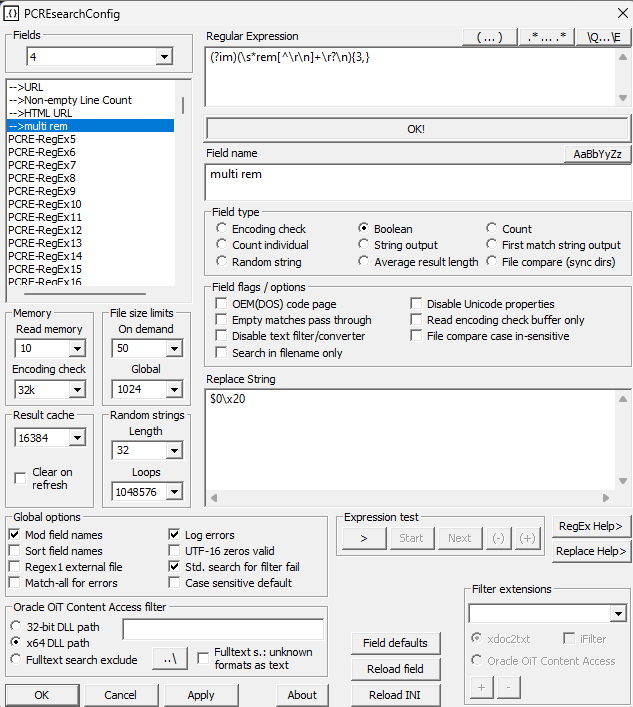
Task: Select Non-empty Line Count field
Action: tap(91, 100)
